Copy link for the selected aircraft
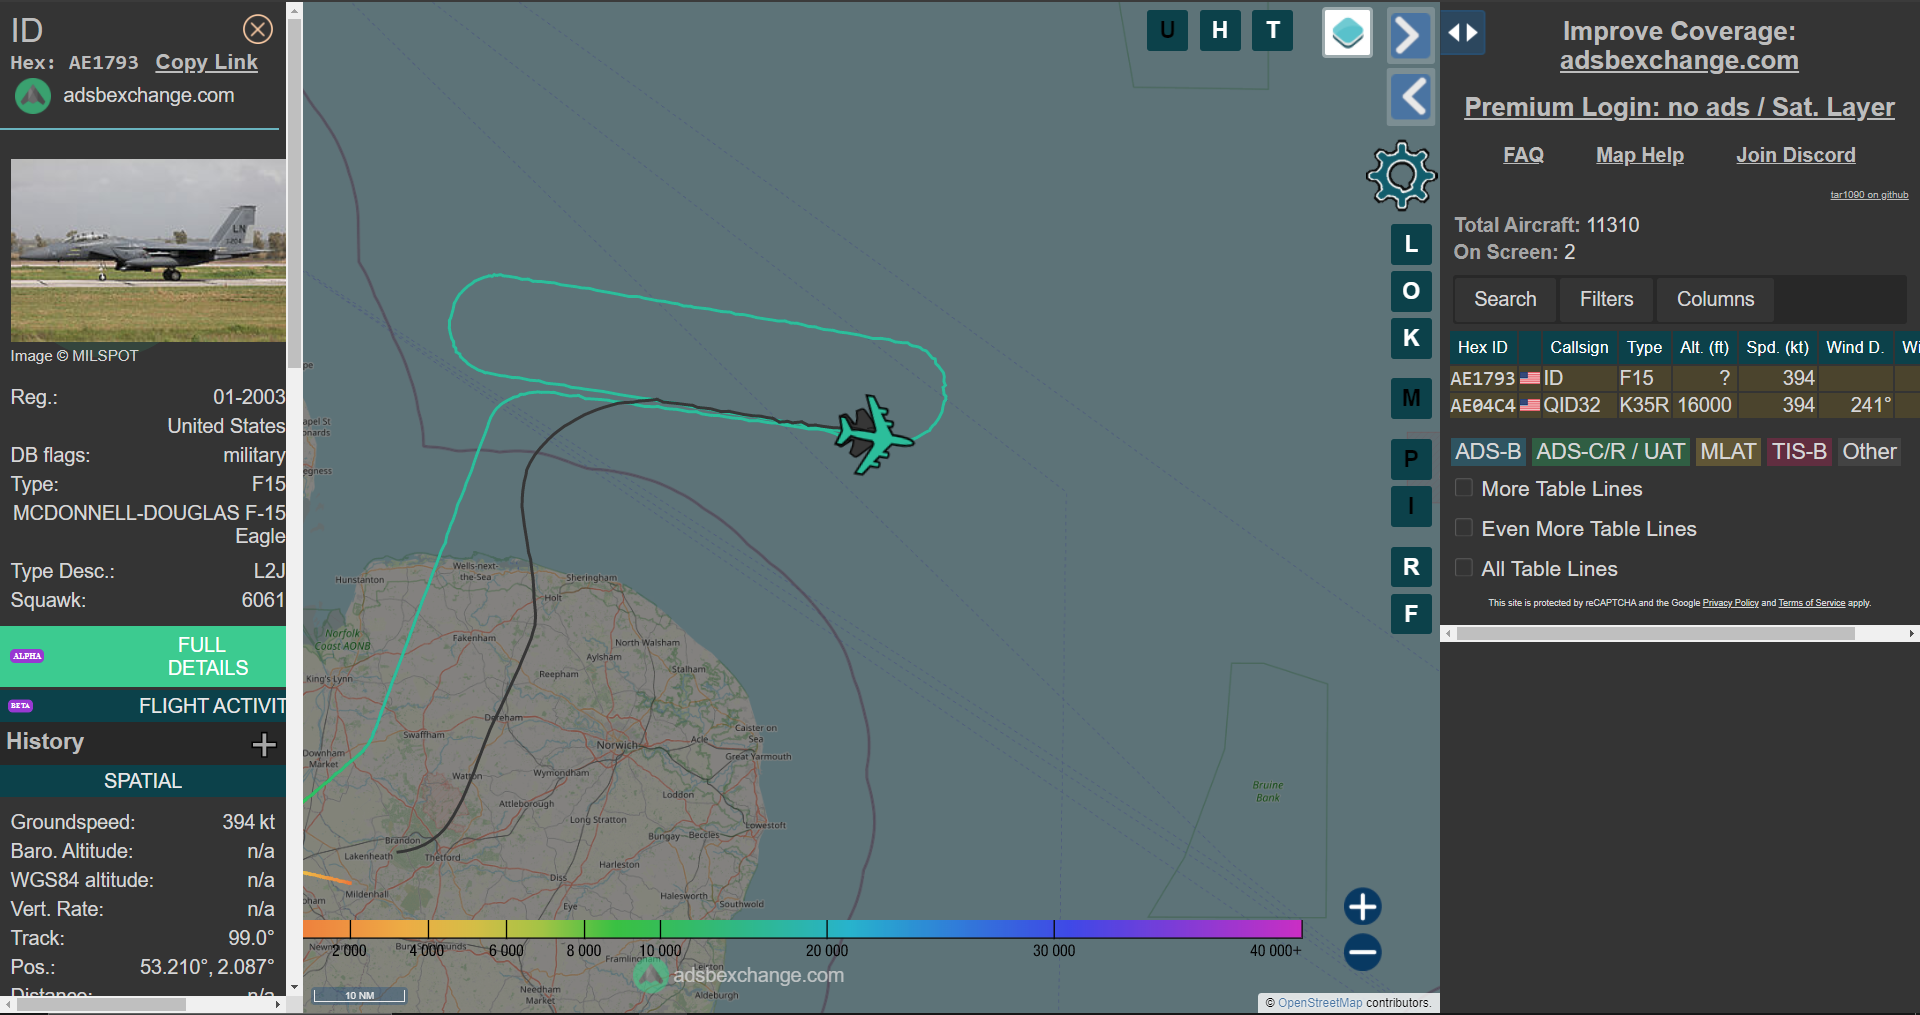Image resolution: width=1920 pixels, height=1015 pixels. pyautogui.click(x=206, y=62)
